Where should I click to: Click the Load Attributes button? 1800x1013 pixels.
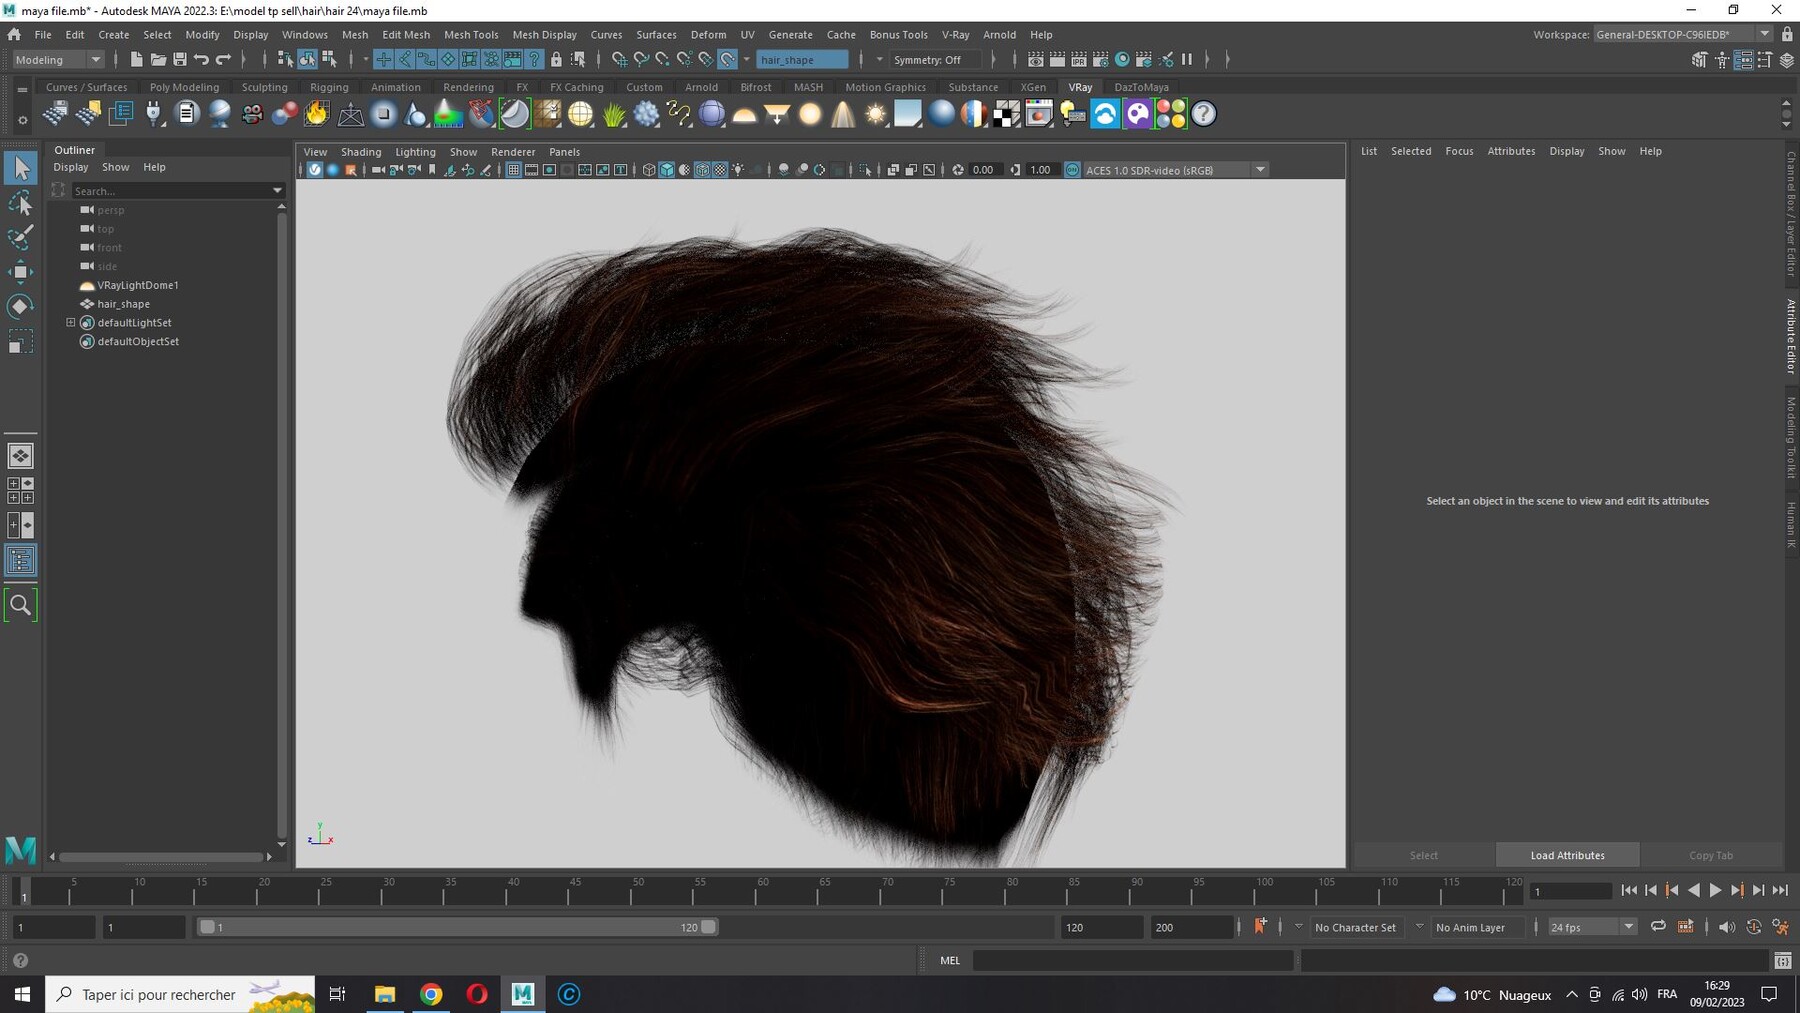point(1567,855)
